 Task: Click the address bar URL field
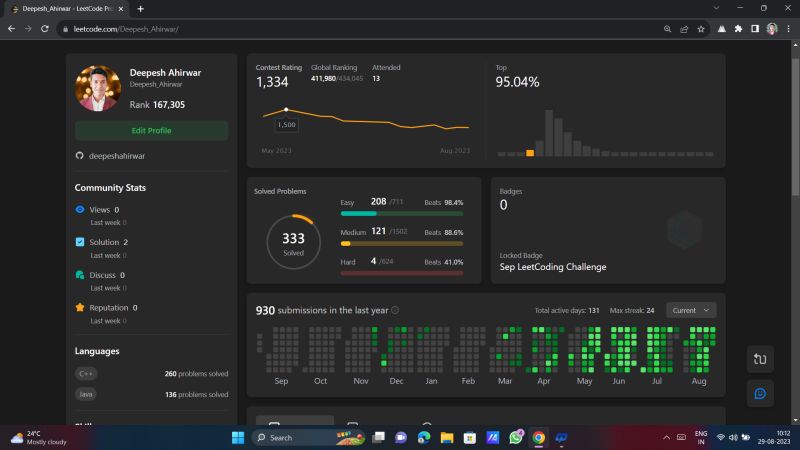tap(357, 29)
